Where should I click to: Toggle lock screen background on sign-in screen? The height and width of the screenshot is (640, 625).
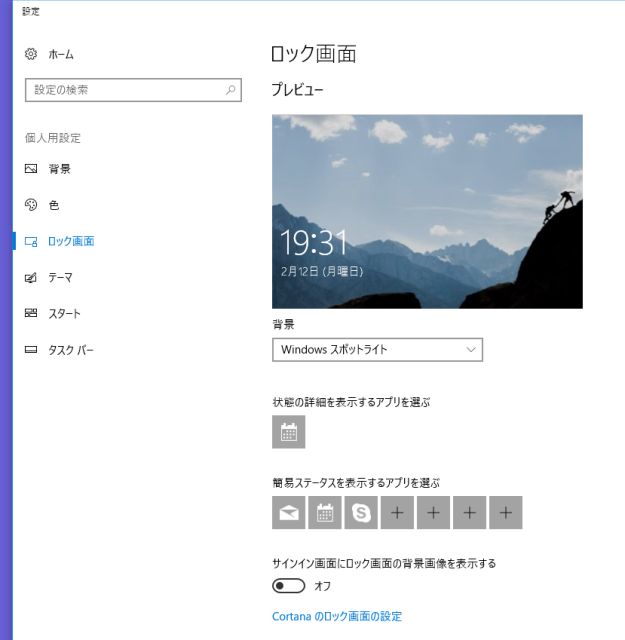(x=288, y=586)
